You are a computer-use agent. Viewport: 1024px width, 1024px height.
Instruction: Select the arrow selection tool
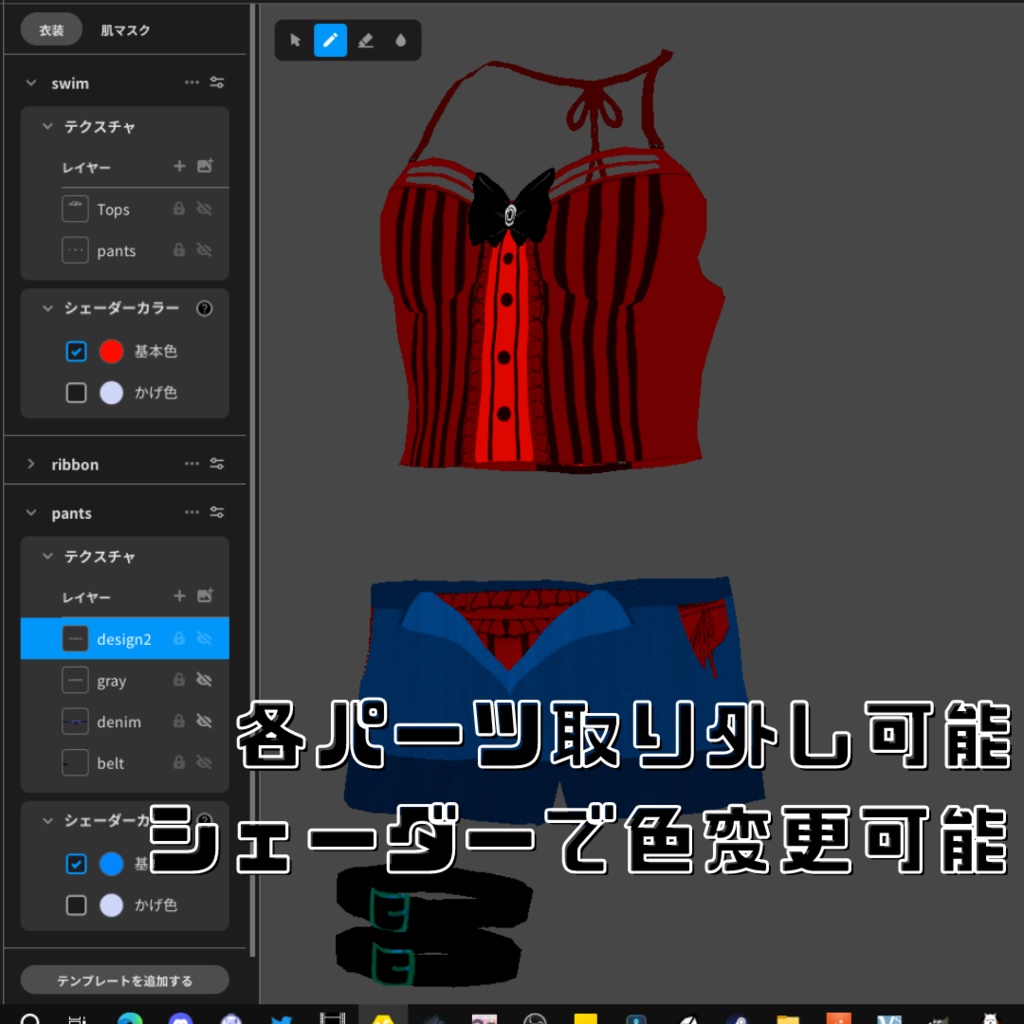pyautogui.click(x=295, y=40)
